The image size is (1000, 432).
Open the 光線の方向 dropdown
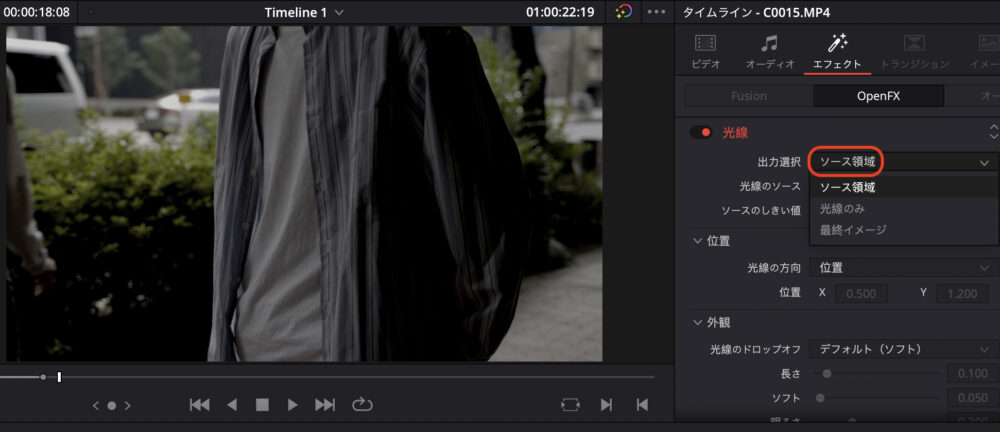pos(903,267)
